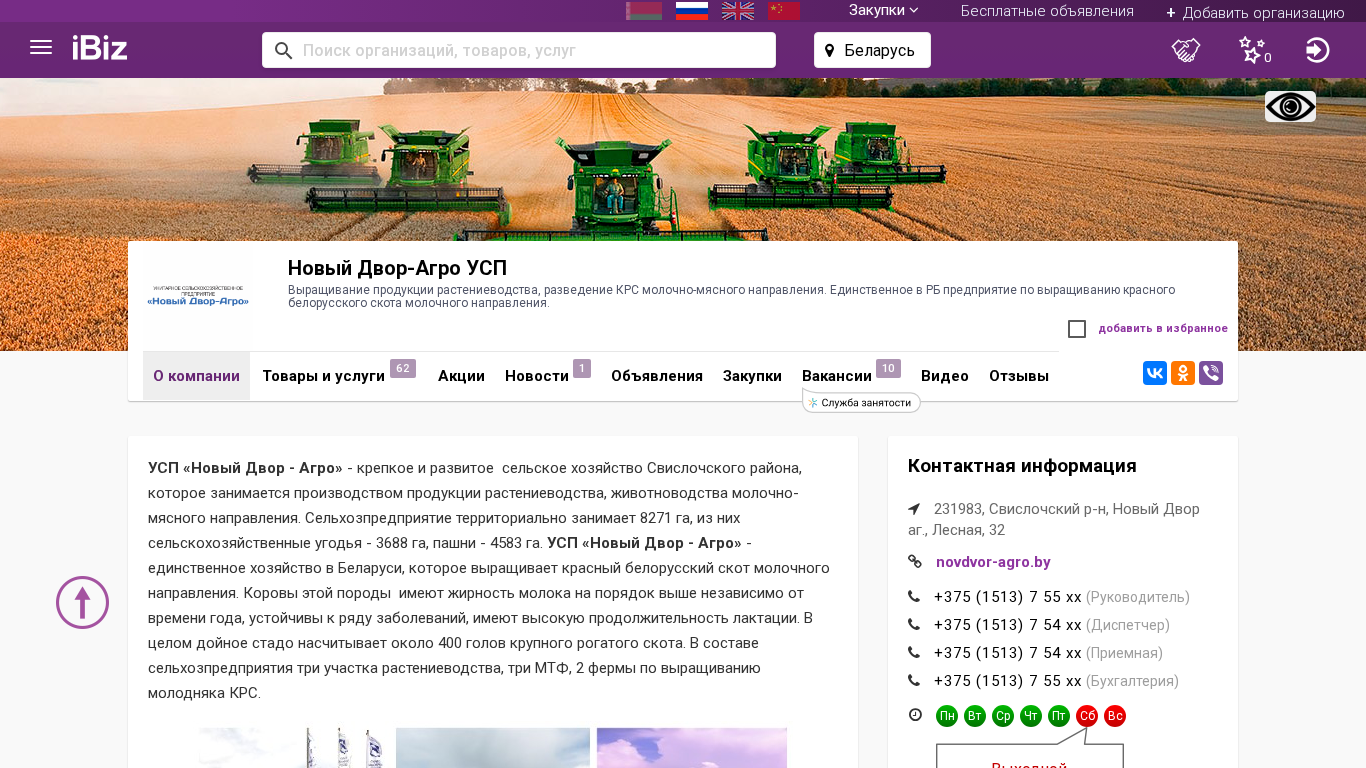This screenshot has width=1366, height=768.
Task: Click Приемная phone number
Action: click(x=1008, y=653)
